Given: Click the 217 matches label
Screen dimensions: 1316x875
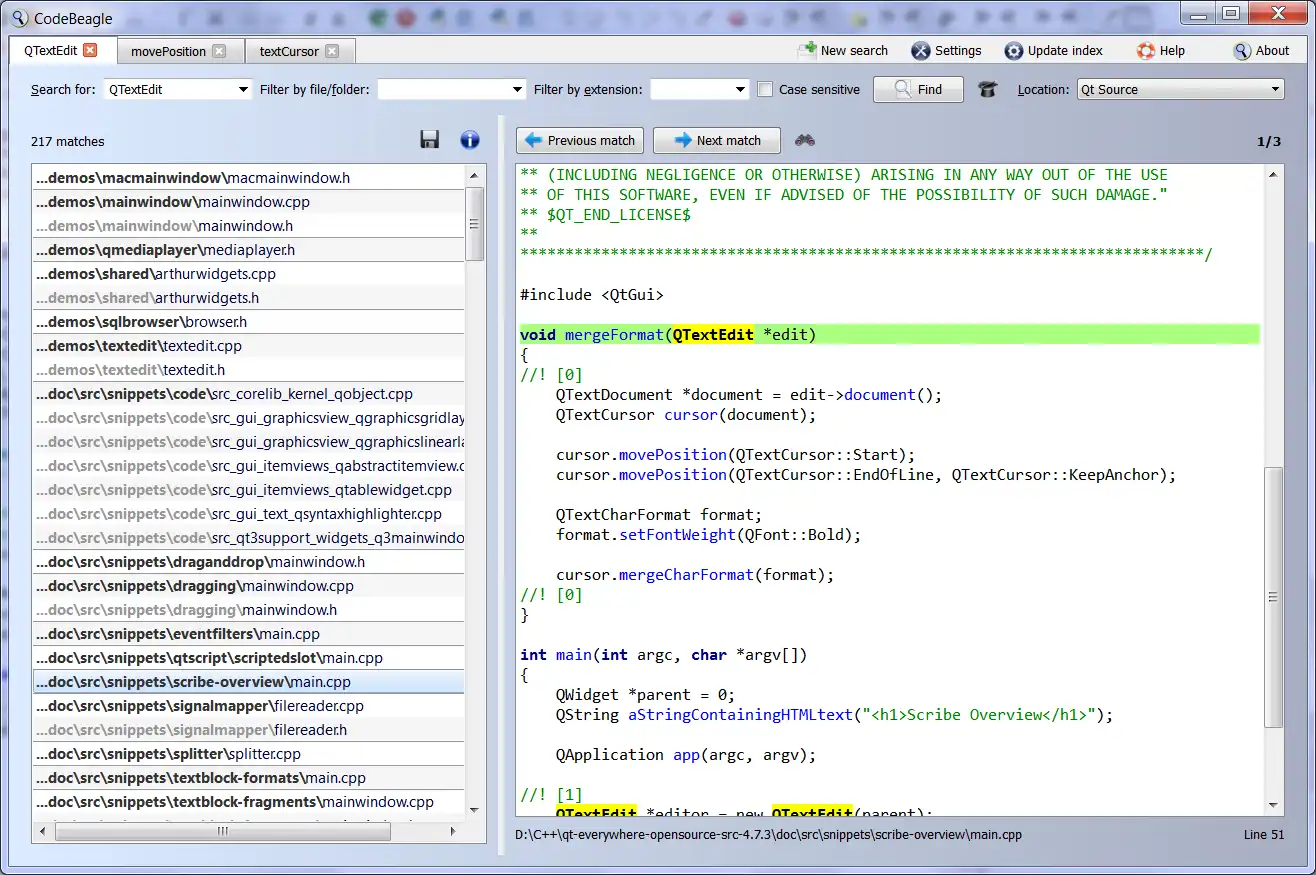Looking at the screenshot, I should tap(67, 141).
